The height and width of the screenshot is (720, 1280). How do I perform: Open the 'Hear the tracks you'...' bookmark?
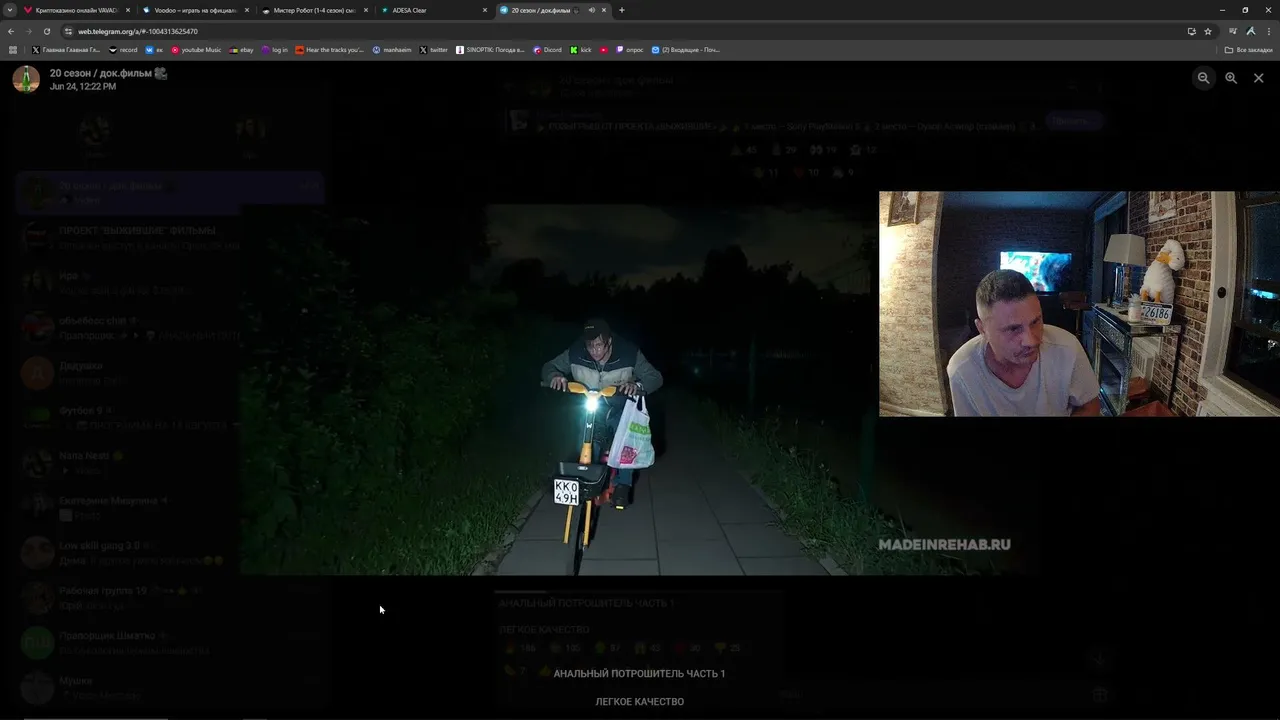(x=330, y=49)
